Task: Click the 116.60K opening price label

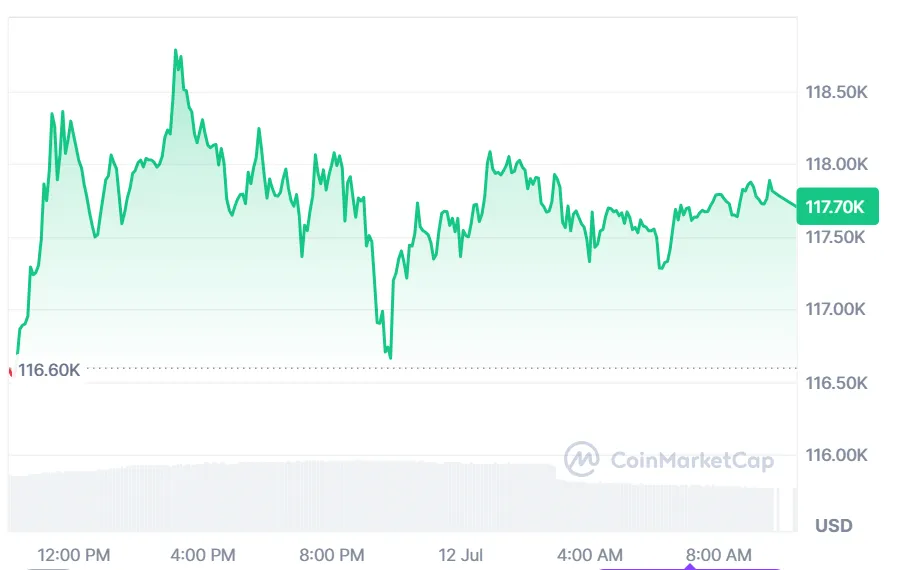Action: 49,371
